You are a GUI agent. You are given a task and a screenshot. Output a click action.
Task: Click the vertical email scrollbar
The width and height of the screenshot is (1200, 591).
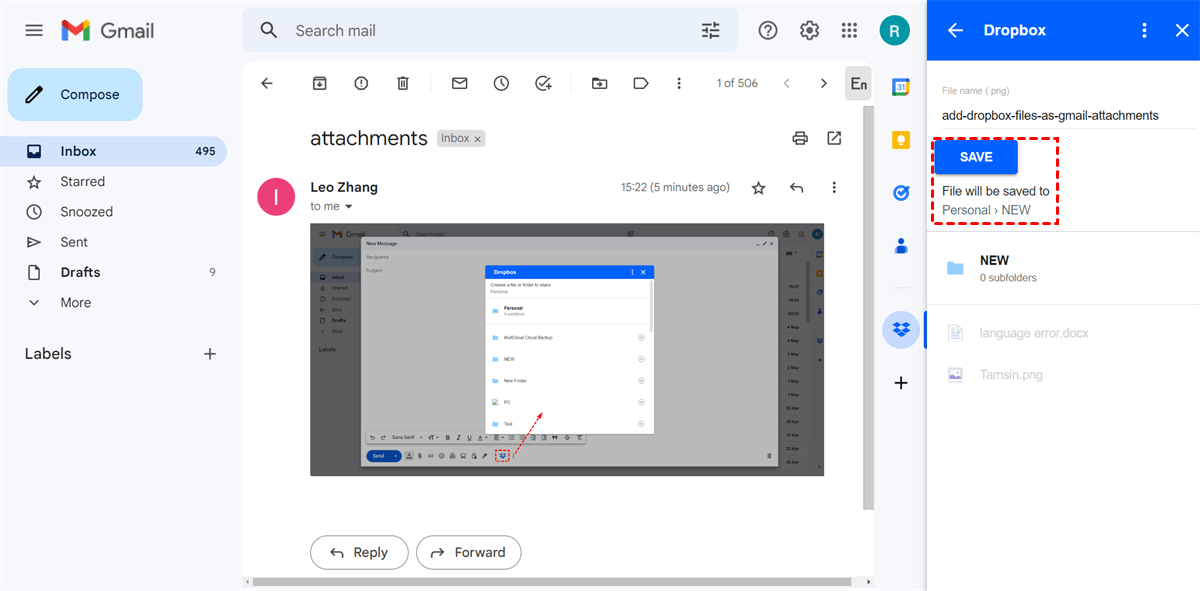pos(868,310)
